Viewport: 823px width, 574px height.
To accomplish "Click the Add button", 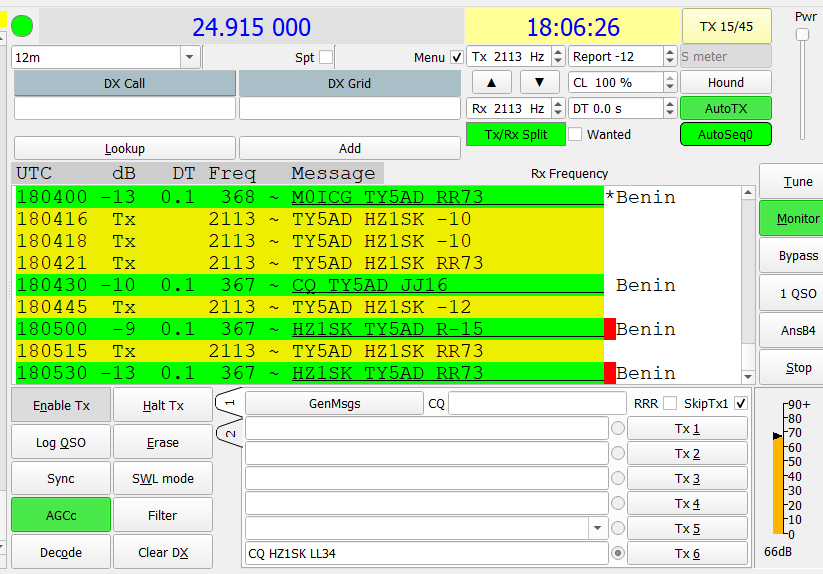I will point(350,148).
